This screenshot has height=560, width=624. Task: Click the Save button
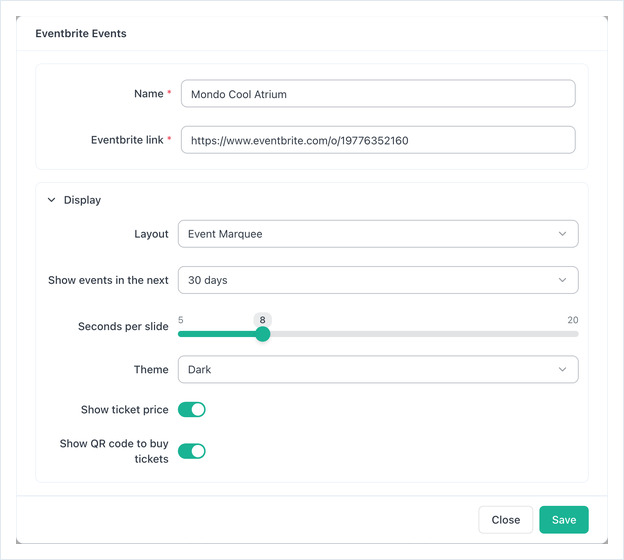564,520
